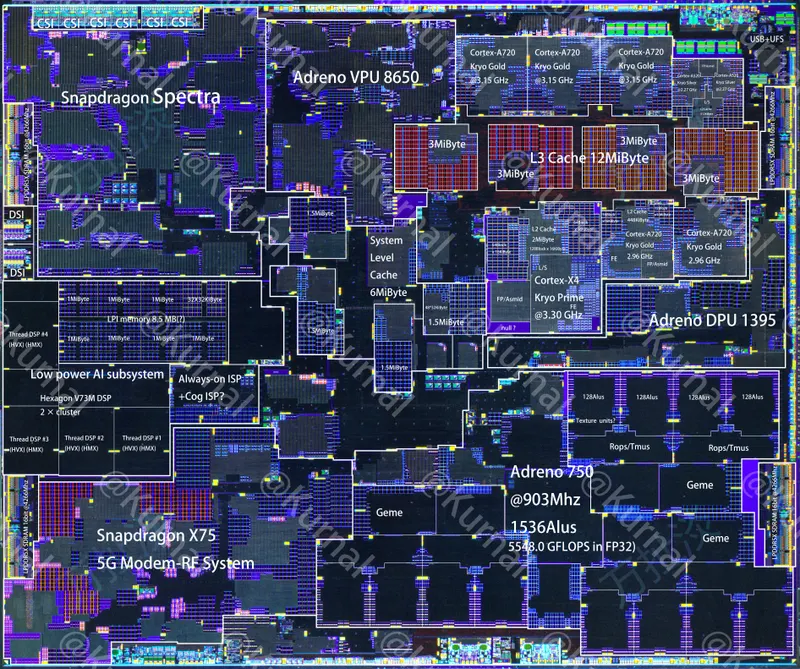Screen dimensions: 800x669
Task: Click the "5G Modem-RF System" label
Action: [x=176, y=563]
